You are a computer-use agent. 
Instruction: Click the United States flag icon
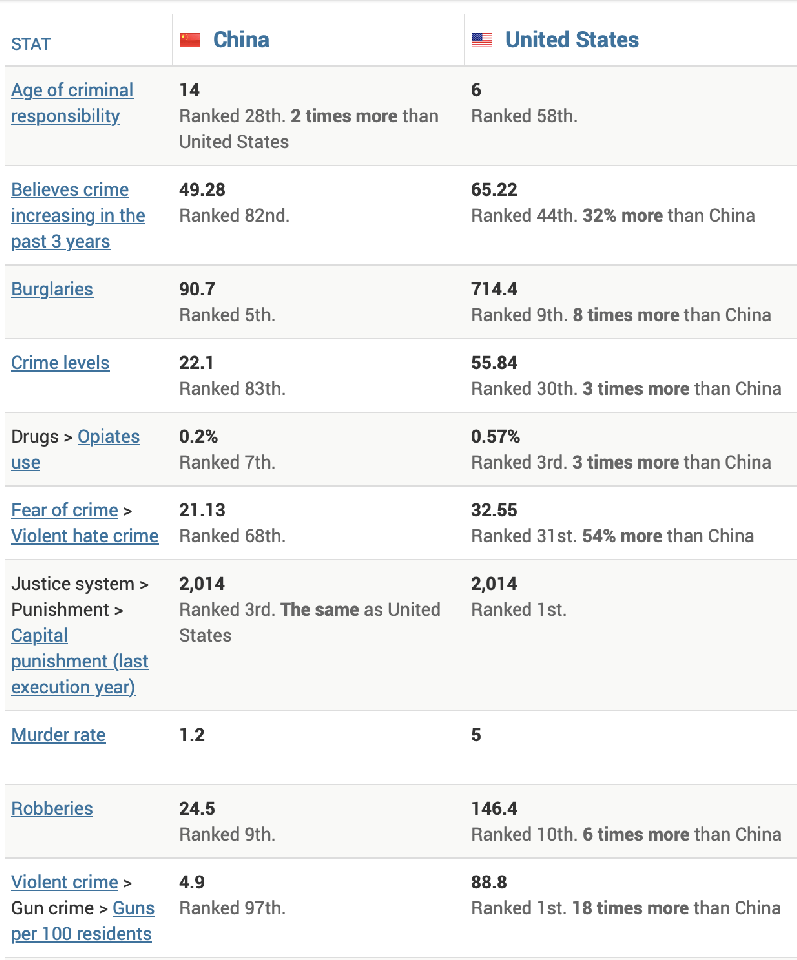pos(482,40)
